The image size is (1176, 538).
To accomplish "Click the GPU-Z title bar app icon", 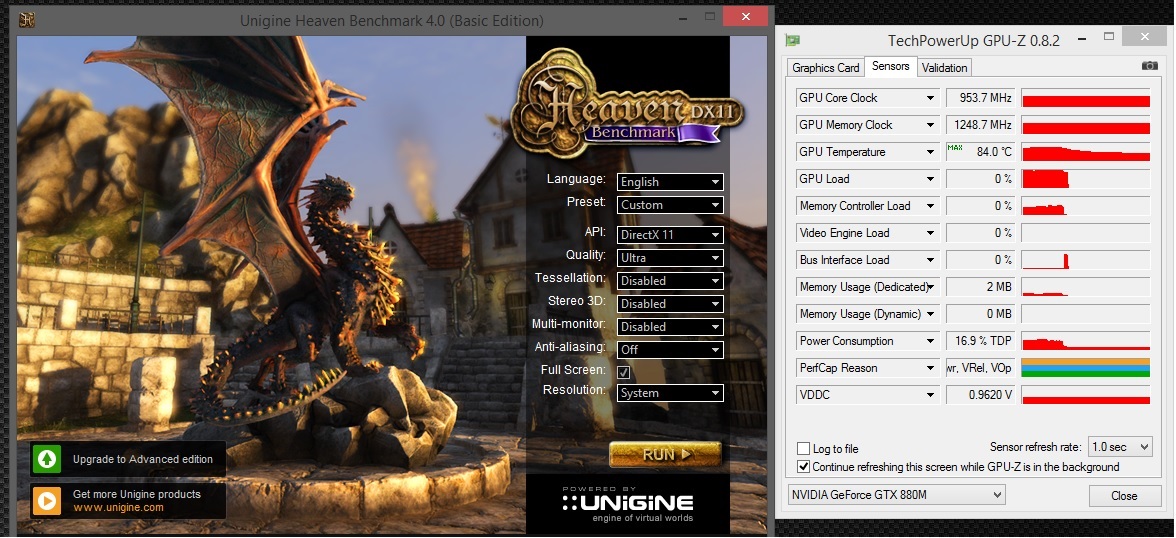I will coord(792,41).
